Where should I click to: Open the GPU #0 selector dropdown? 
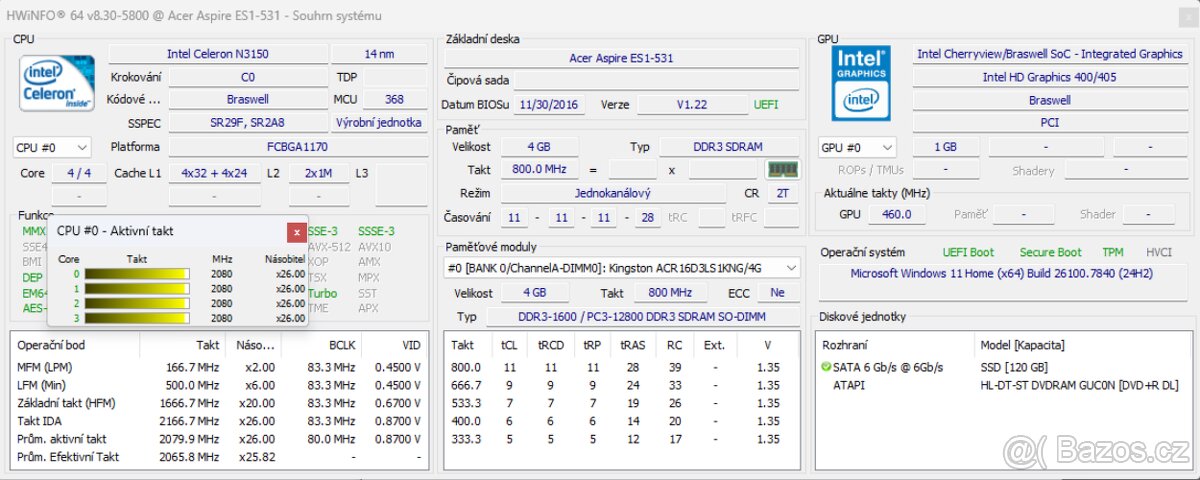pos(857,147)
